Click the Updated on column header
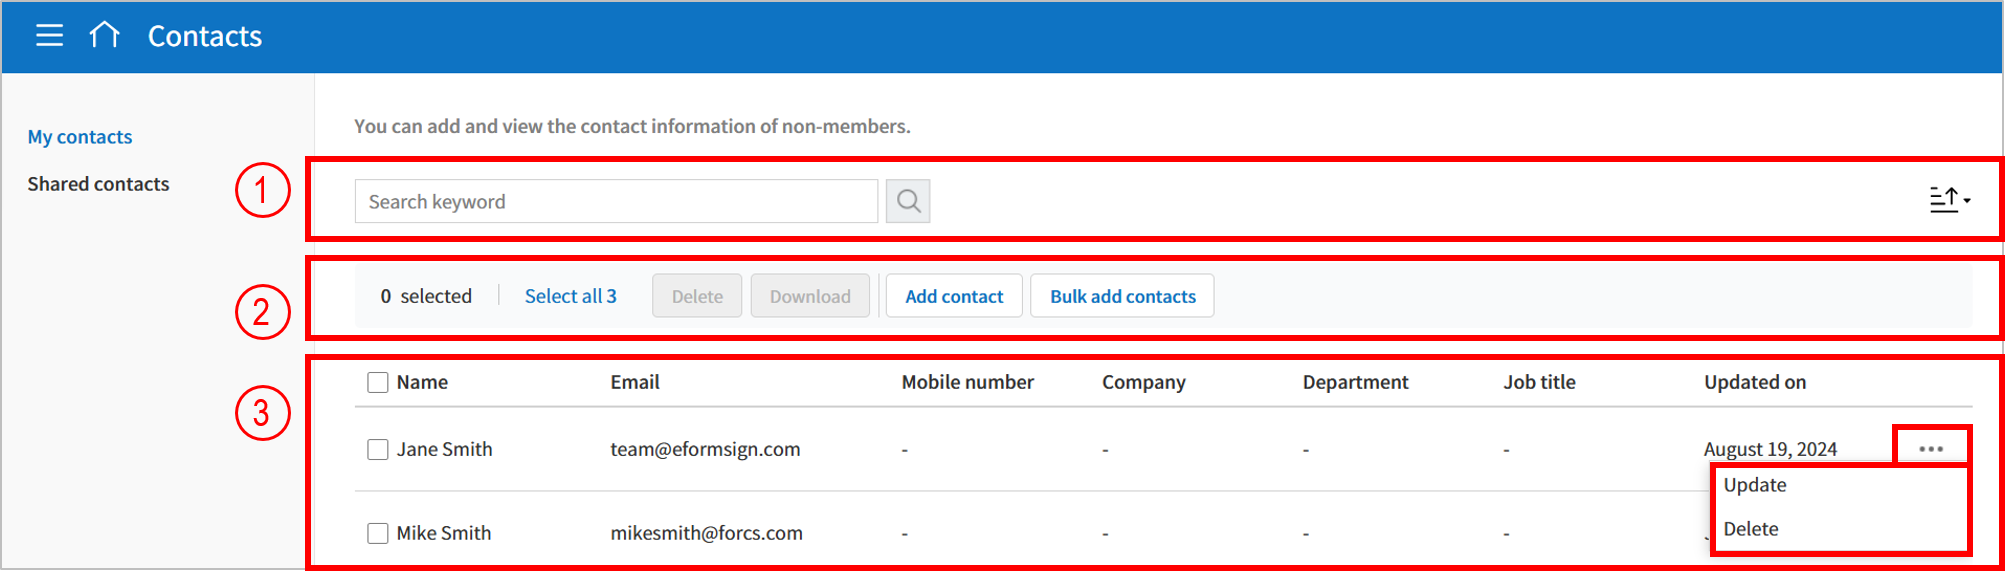The image size is (2005, 571). click(x=1755, y=382)
